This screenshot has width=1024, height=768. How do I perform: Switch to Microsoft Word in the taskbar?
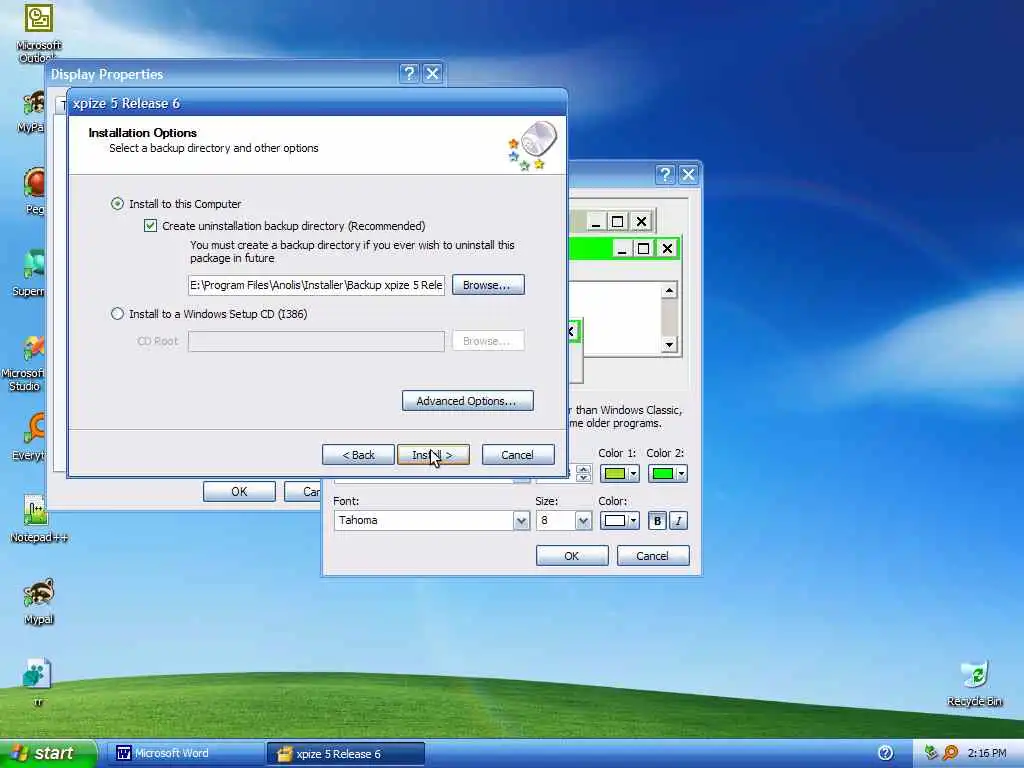(x=185, y=754)
